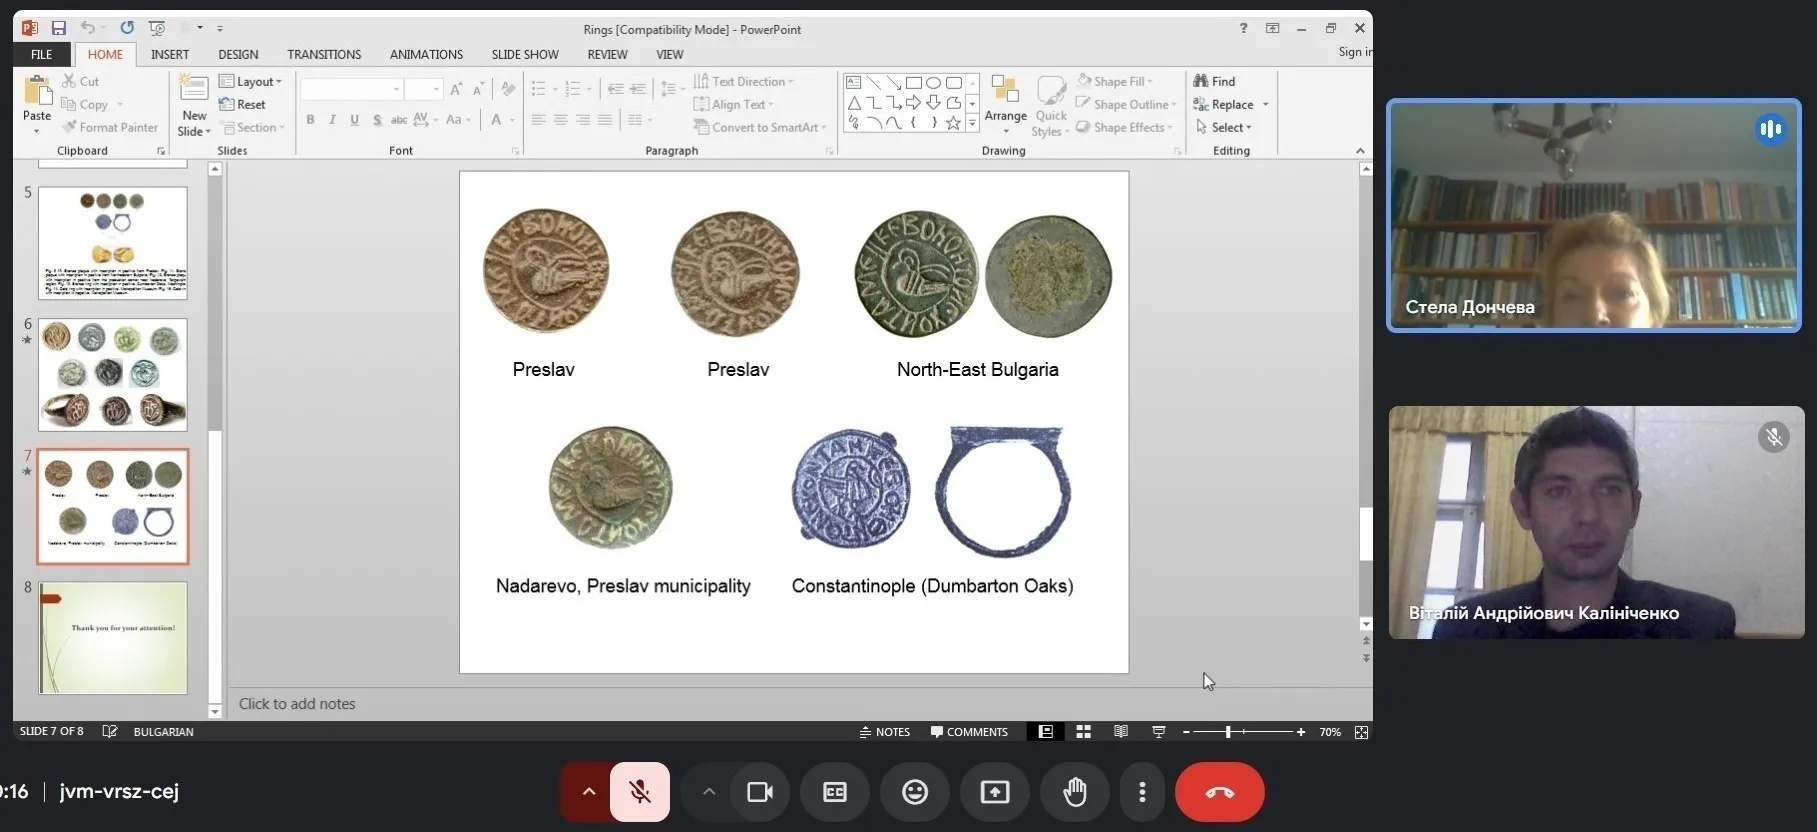Click the Save icon in title bar

(58, 29)
